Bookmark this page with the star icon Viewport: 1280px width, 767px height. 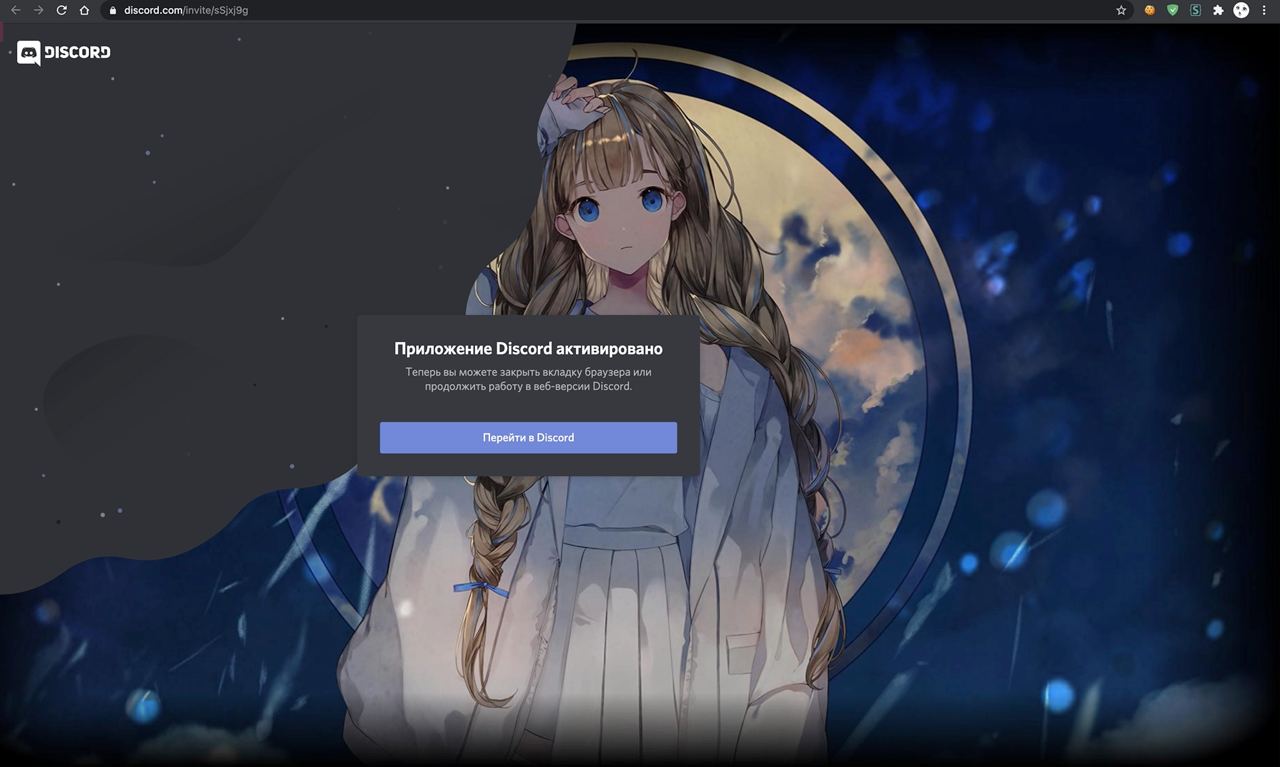click(1121, 10)
